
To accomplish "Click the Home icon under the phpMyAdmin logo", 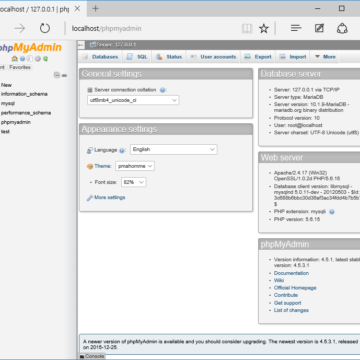I will pyautogui.click(x=14, y=59).
